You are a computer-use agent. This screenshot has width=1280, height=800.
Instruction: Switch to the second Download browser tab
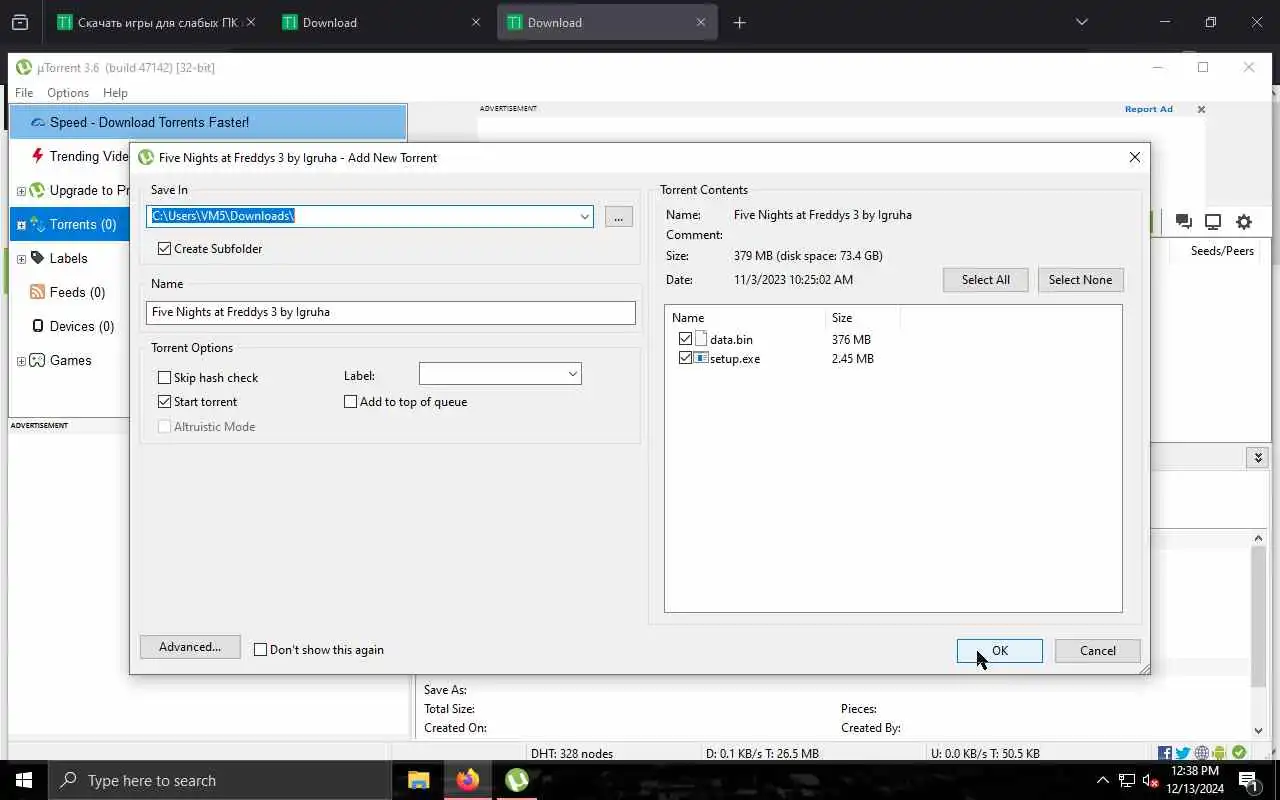606,22
